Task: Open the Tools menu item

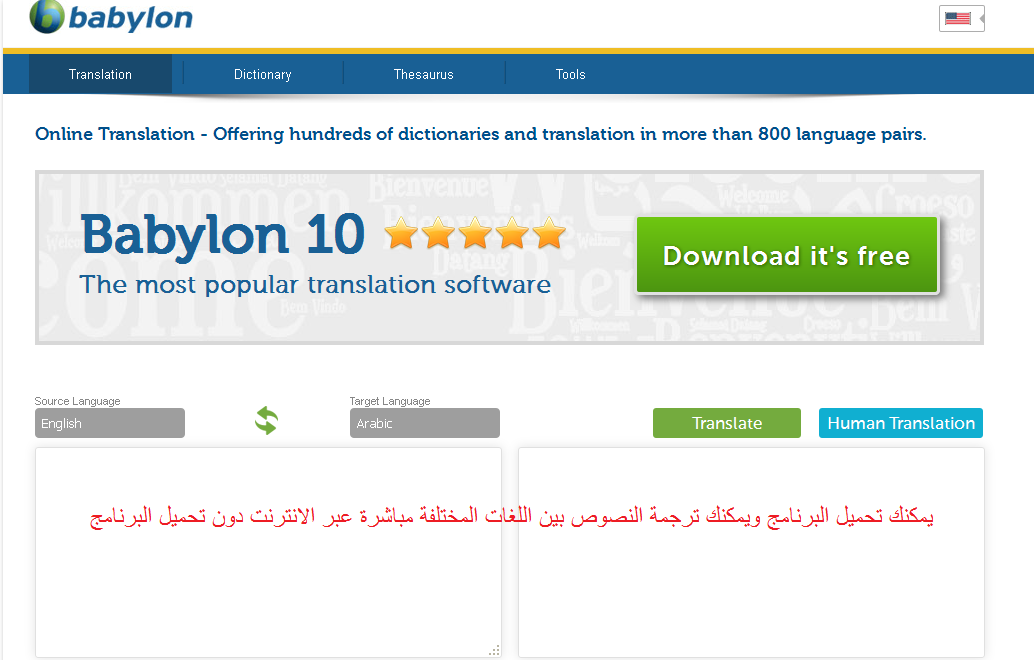Action: tap(570, 74)
